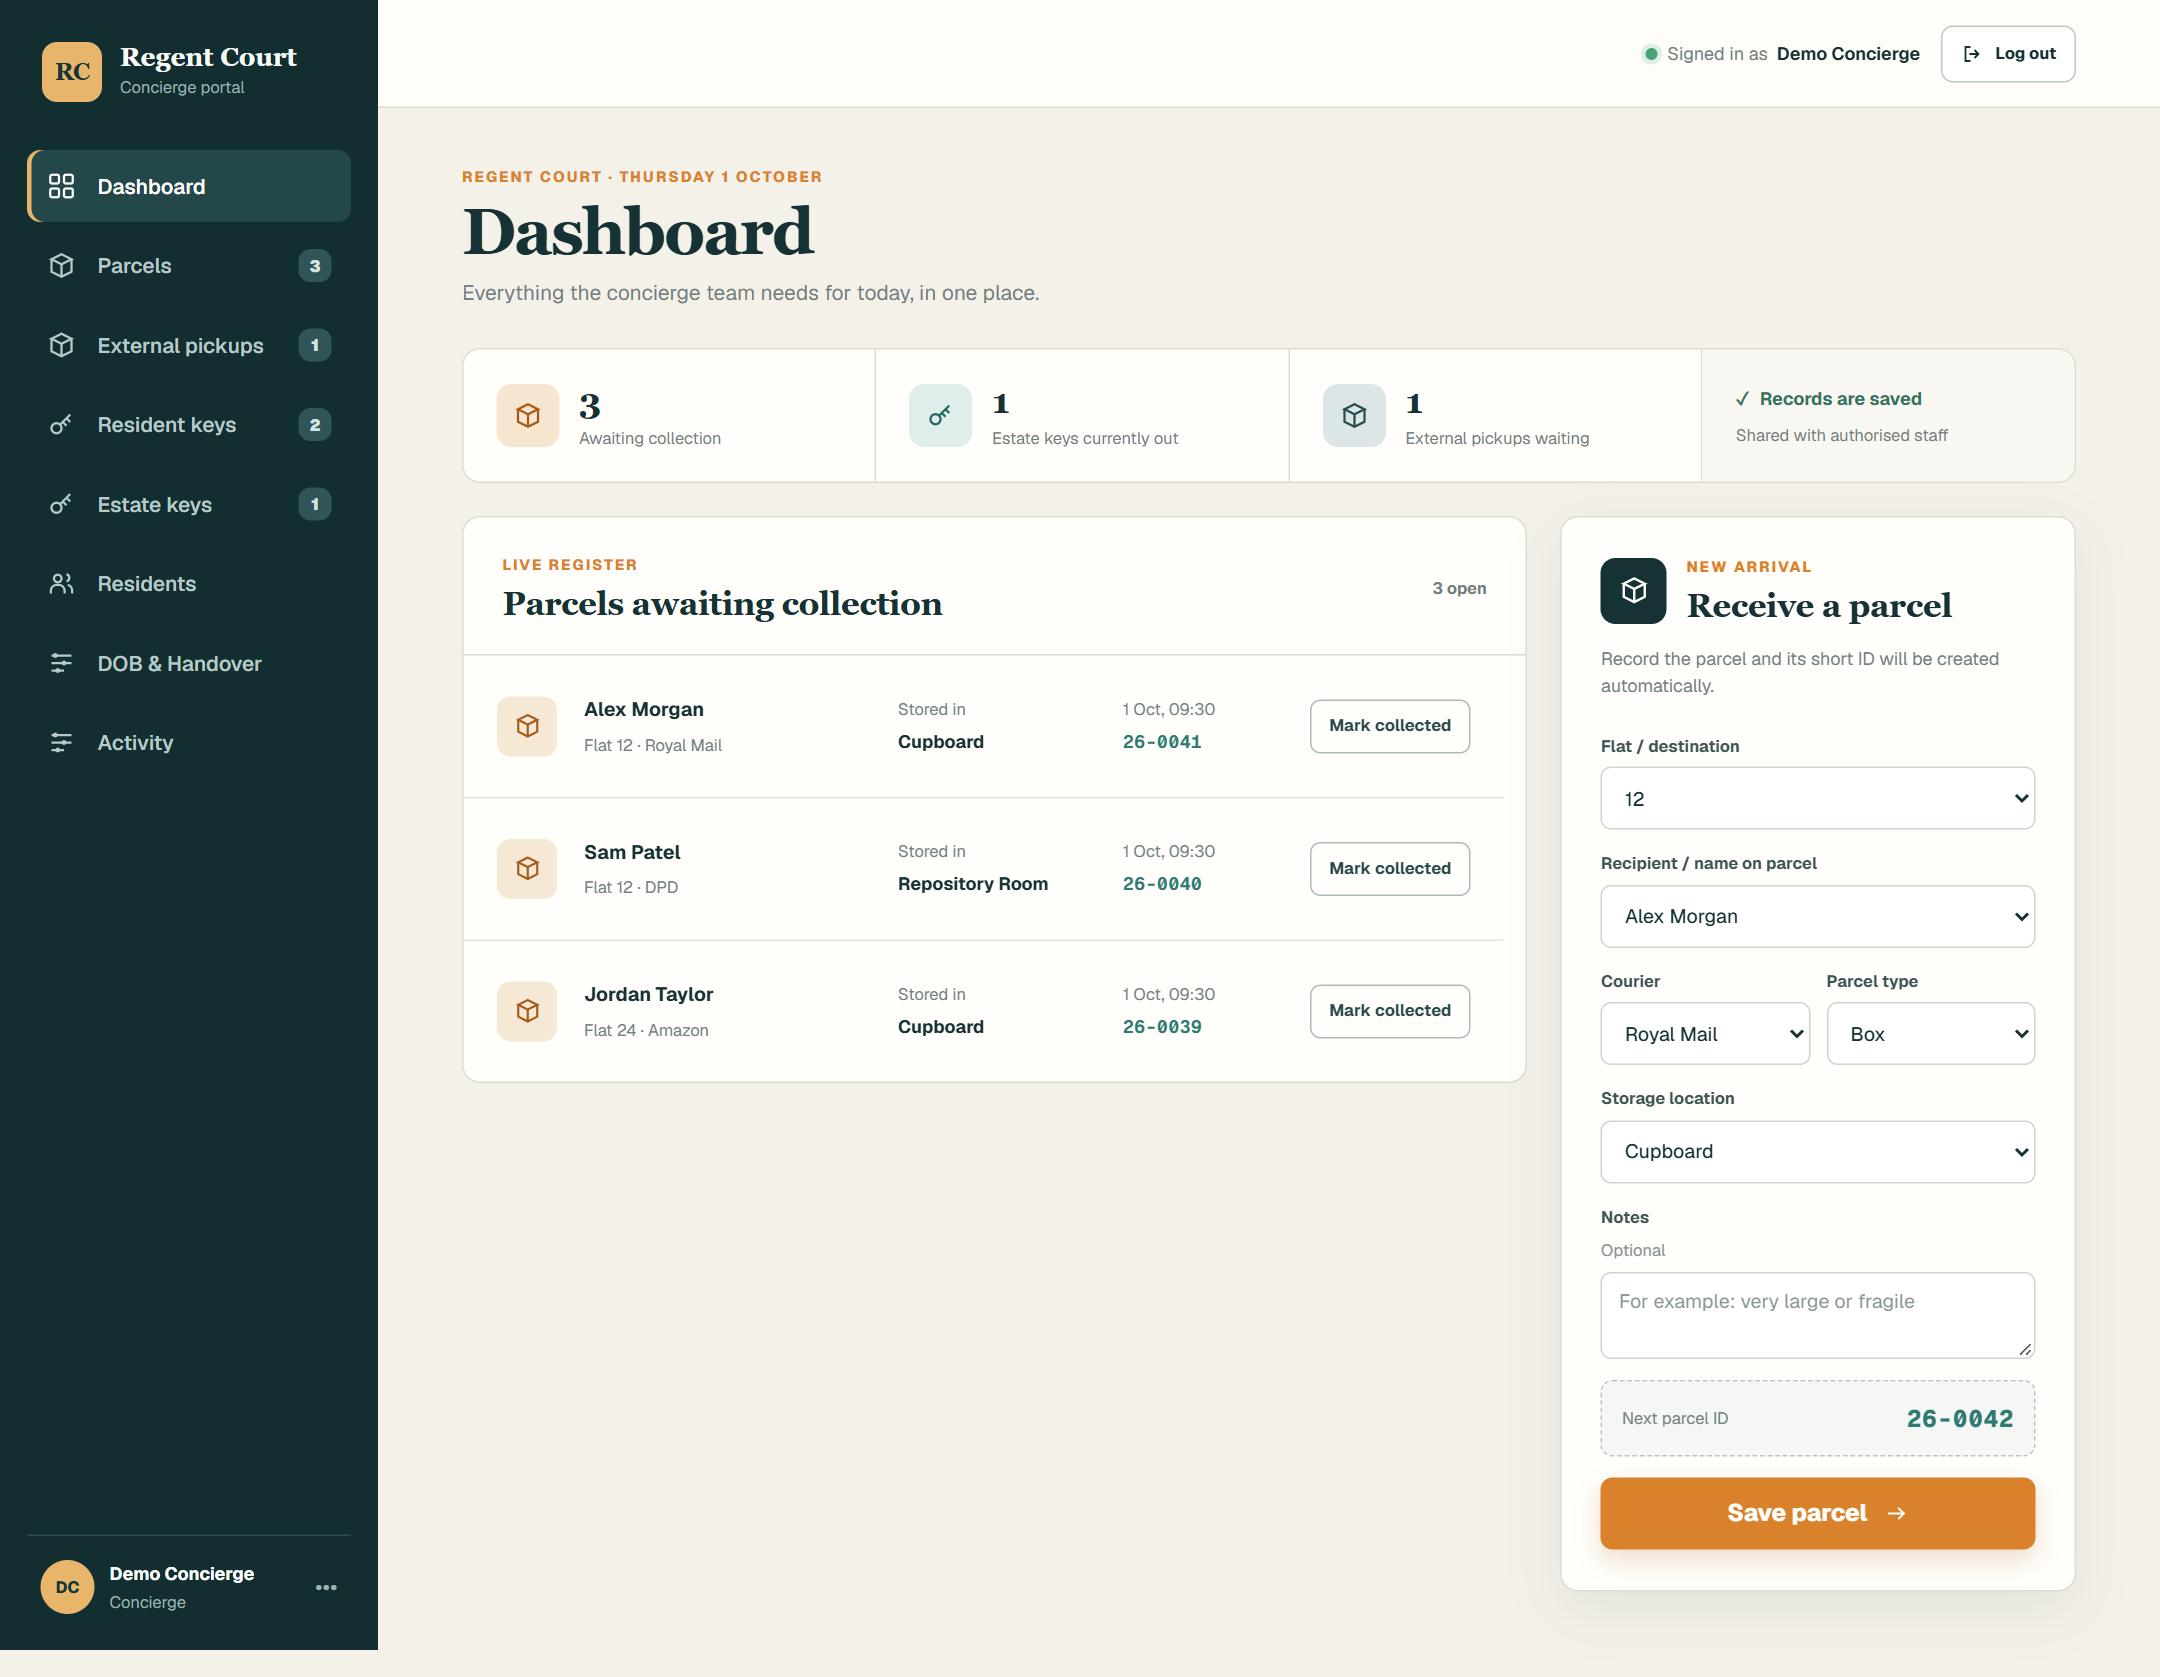The width and height of the screenshot is (2160, 1677).
Task: Mark Jordan Taylor's parcel collected
Action: click(1390, 1011)
